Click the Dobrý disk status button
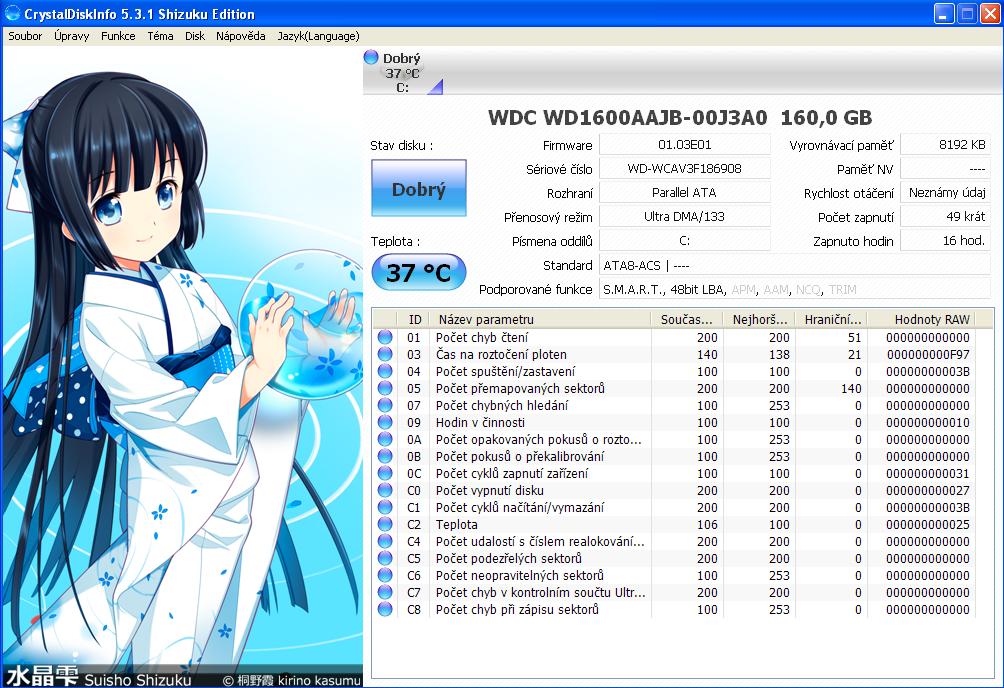This screenshot has height=688, width=1004. pyautogui.click(x=418, y=188)
